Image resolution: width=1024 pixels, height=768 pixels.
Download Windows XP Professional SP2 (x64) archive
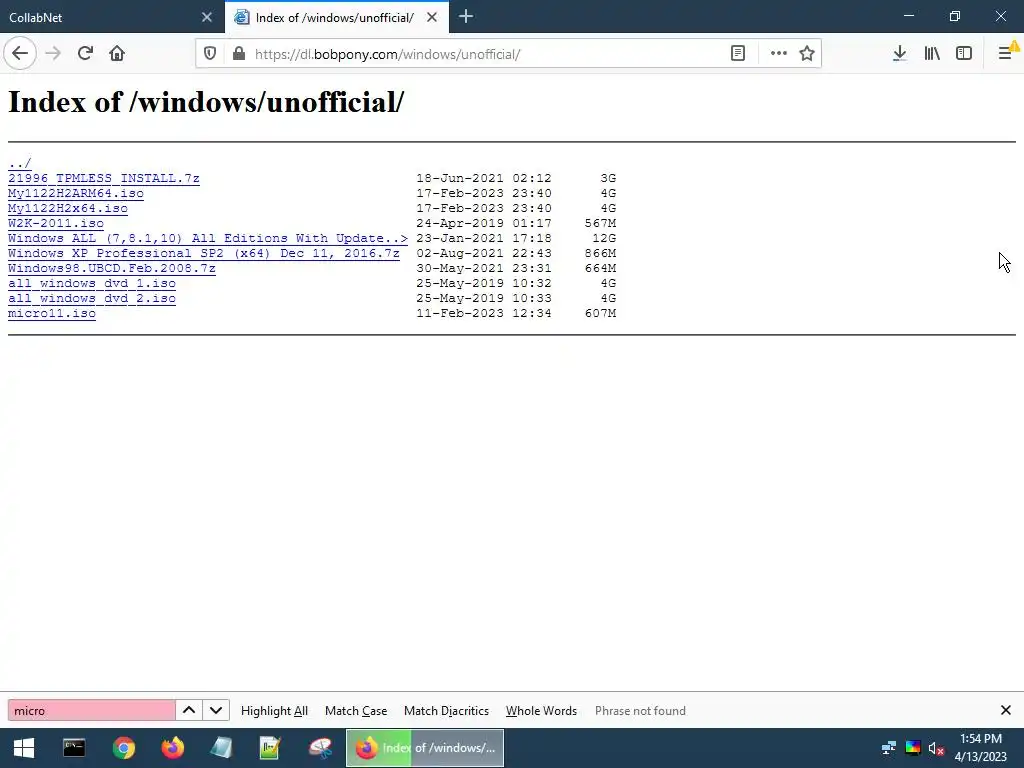click(x=204, y=253)
